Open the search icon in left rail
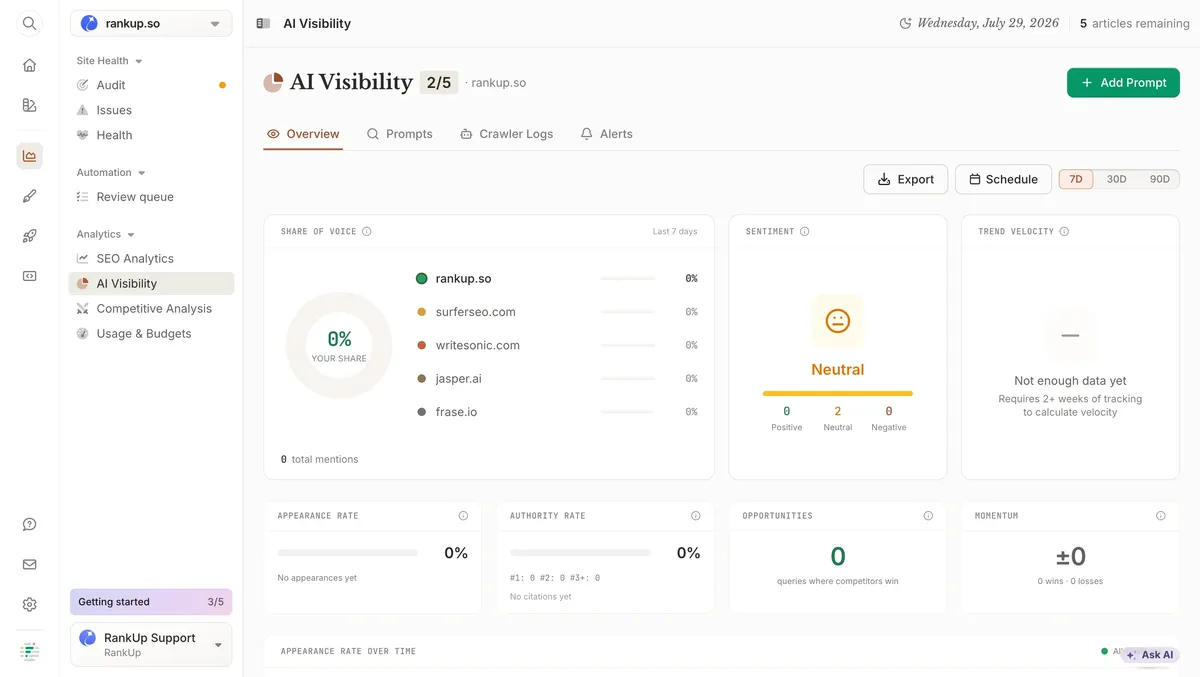This screenshot has width=1200, height=677. [29, 23]
